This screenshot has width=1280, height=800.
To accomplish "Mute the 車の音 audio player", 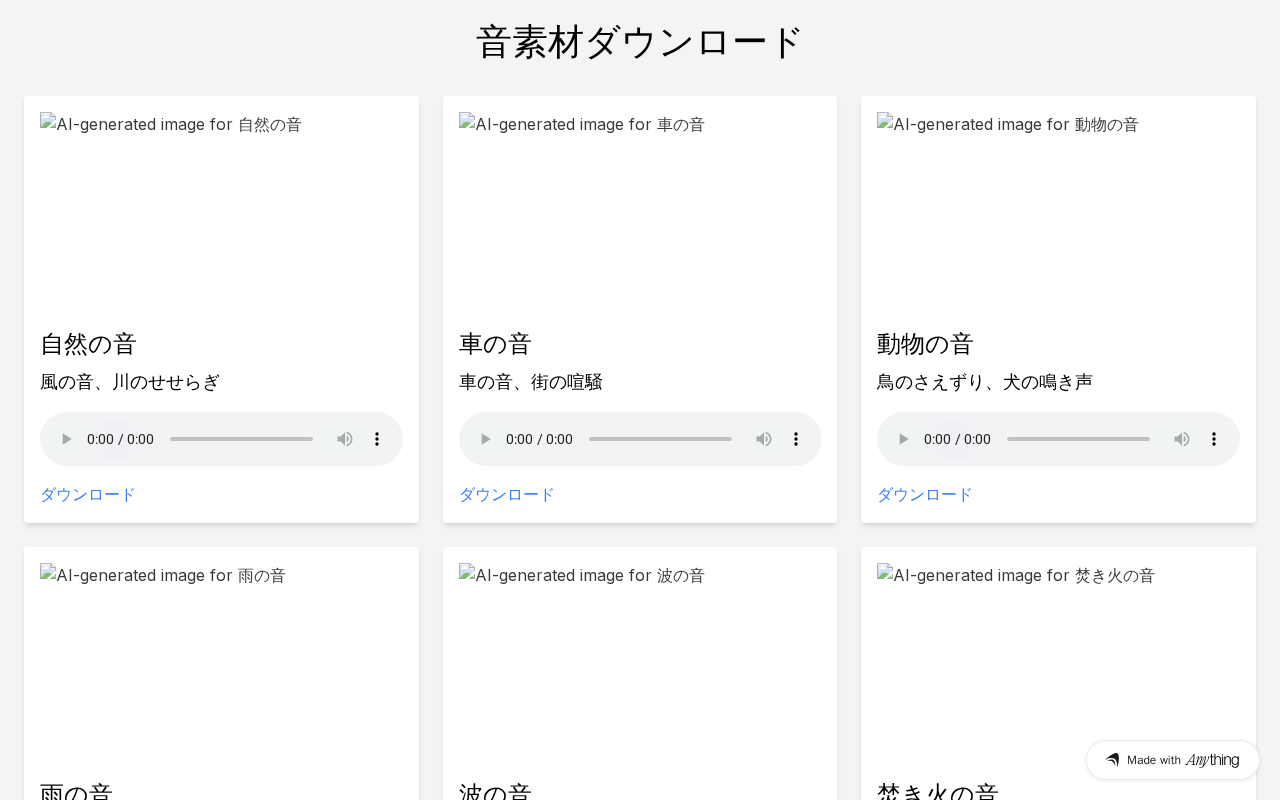I will pyautogui.click(x=764, y=439).
